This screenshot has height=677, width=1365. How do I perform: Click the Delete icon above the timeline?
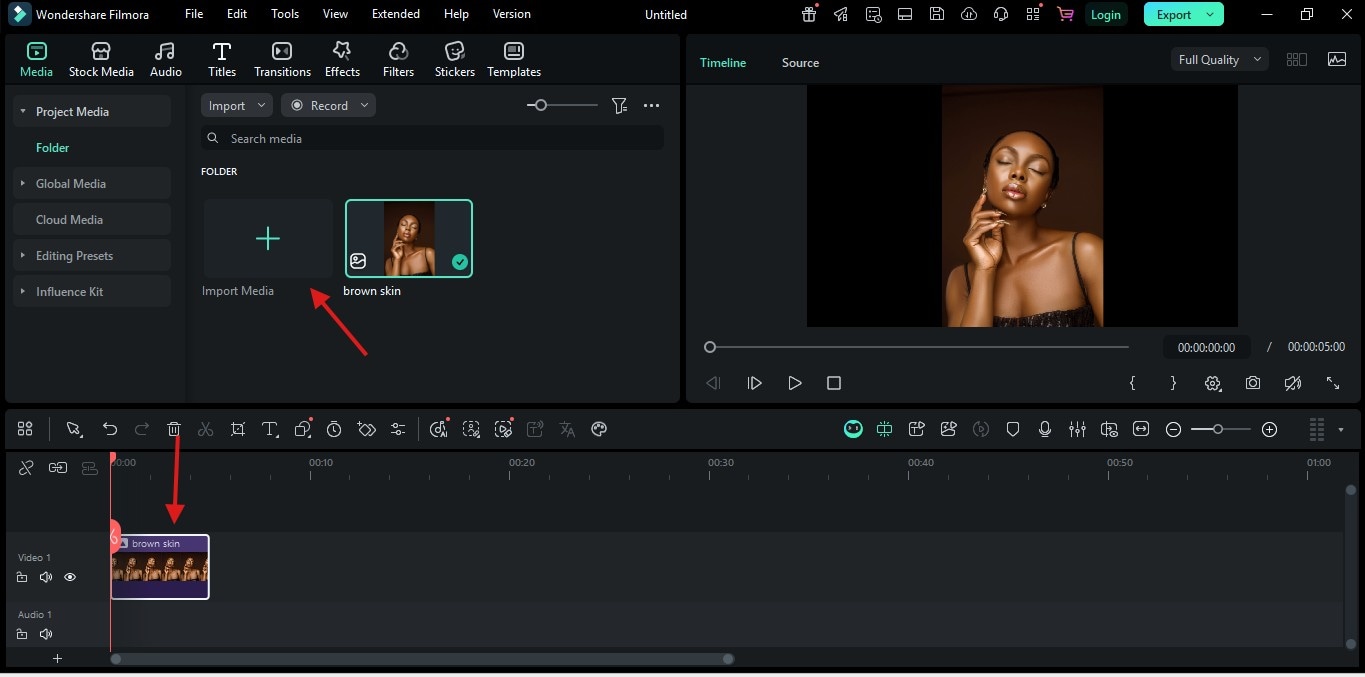(x=174, y=429)
